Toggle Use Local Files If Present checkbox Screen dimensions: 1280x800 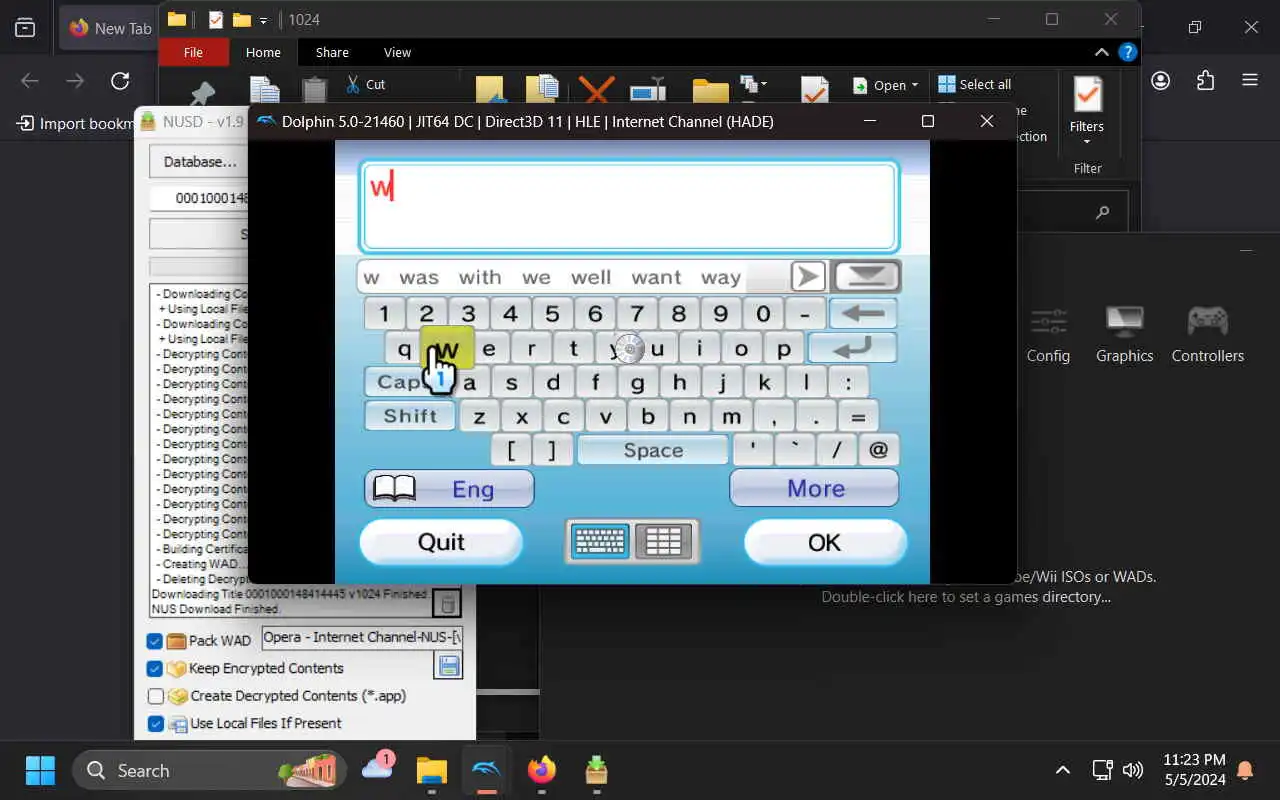pyautogui.click(x=155, y=723)
